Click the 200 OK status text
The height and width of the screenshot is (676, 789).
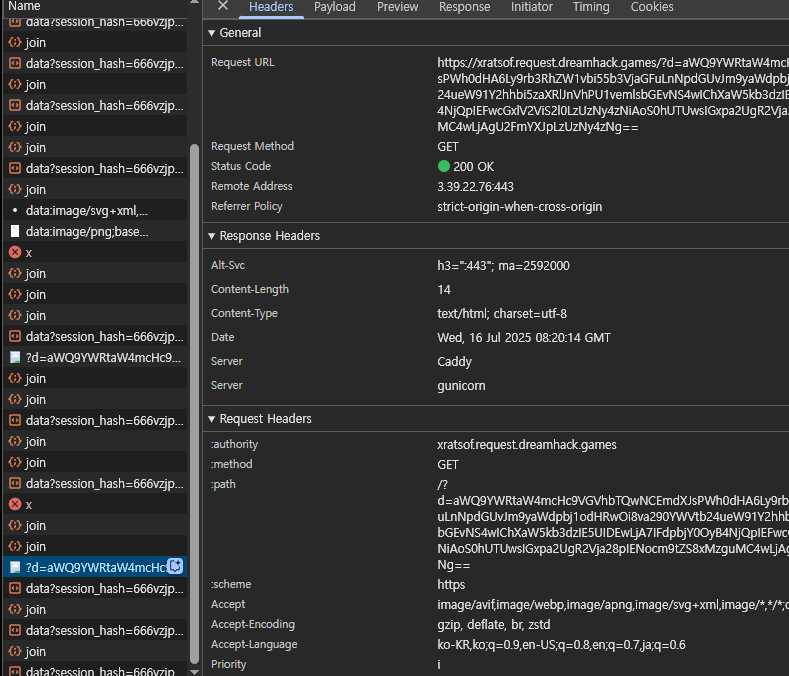click(x=474, y=167)
